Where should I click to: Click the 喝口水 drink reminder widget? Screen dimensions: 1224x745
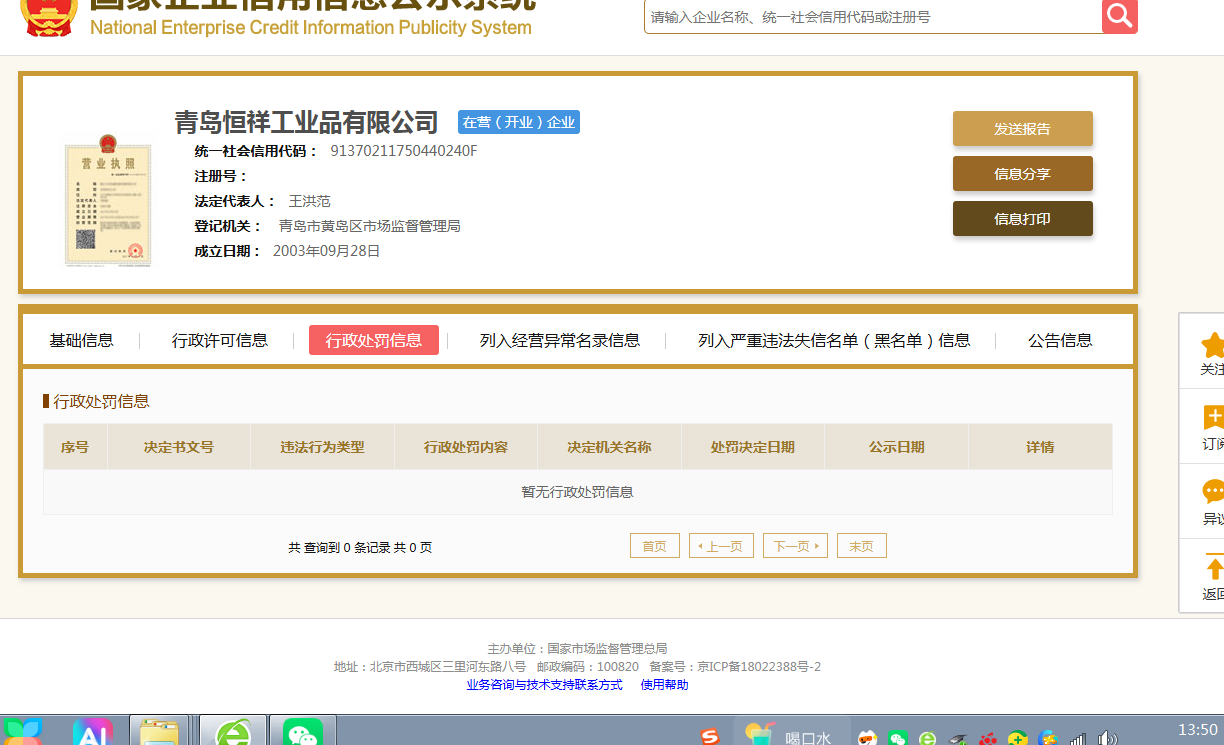(x=791, y=733)
